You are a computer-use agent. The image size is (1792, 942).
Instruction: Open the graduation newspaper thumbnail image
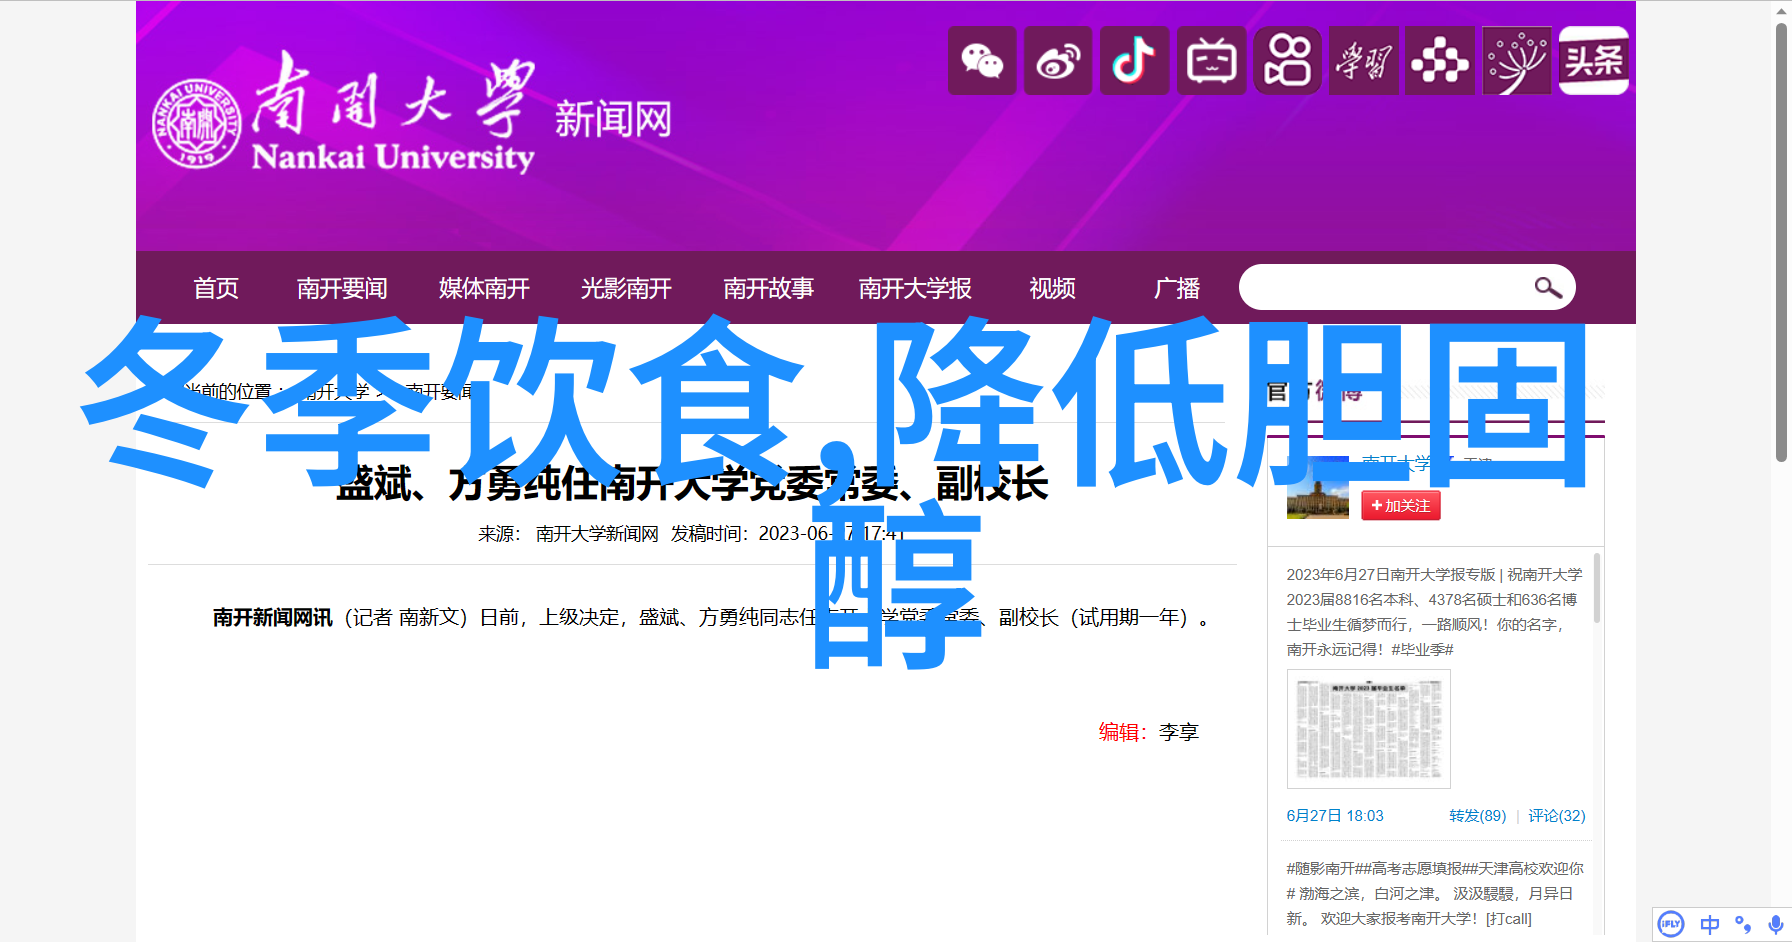[1368, 729]
